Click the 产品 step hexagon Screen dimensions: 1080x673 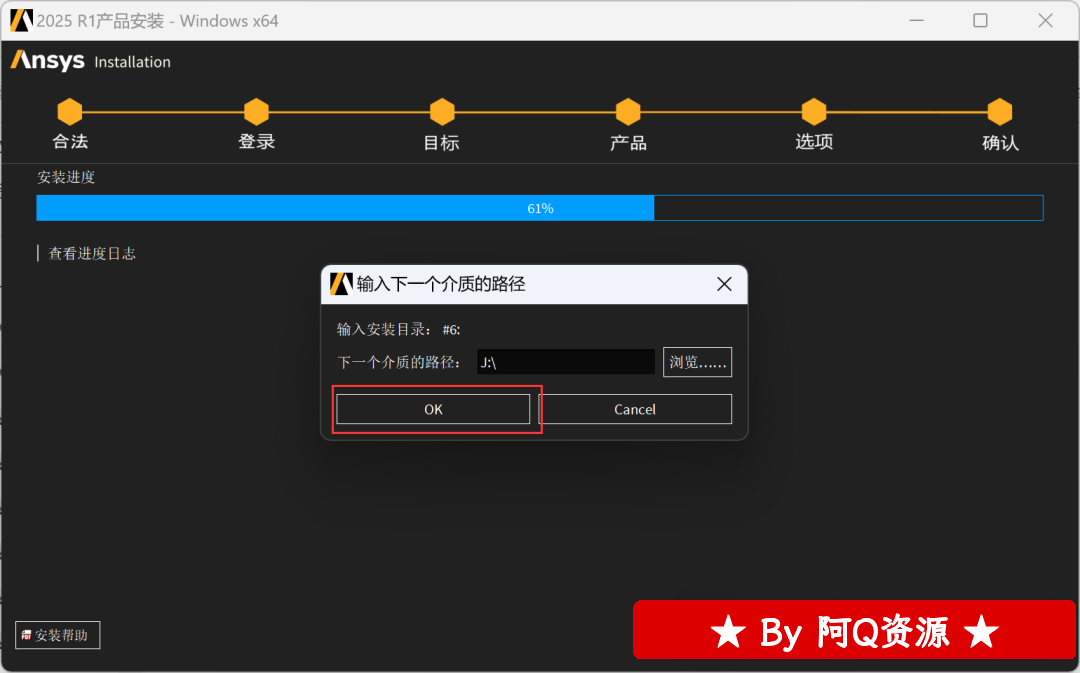tap(628, 112)
